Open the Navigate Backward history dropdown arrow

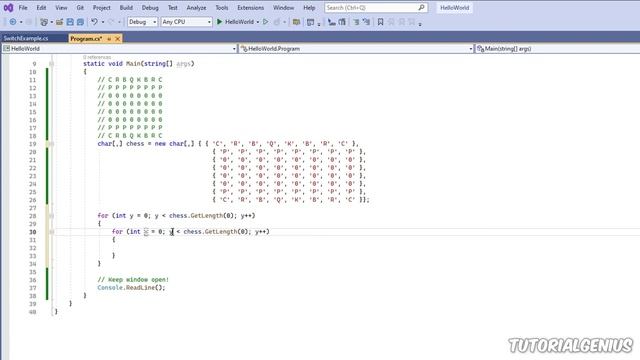[x=21, y=22]
